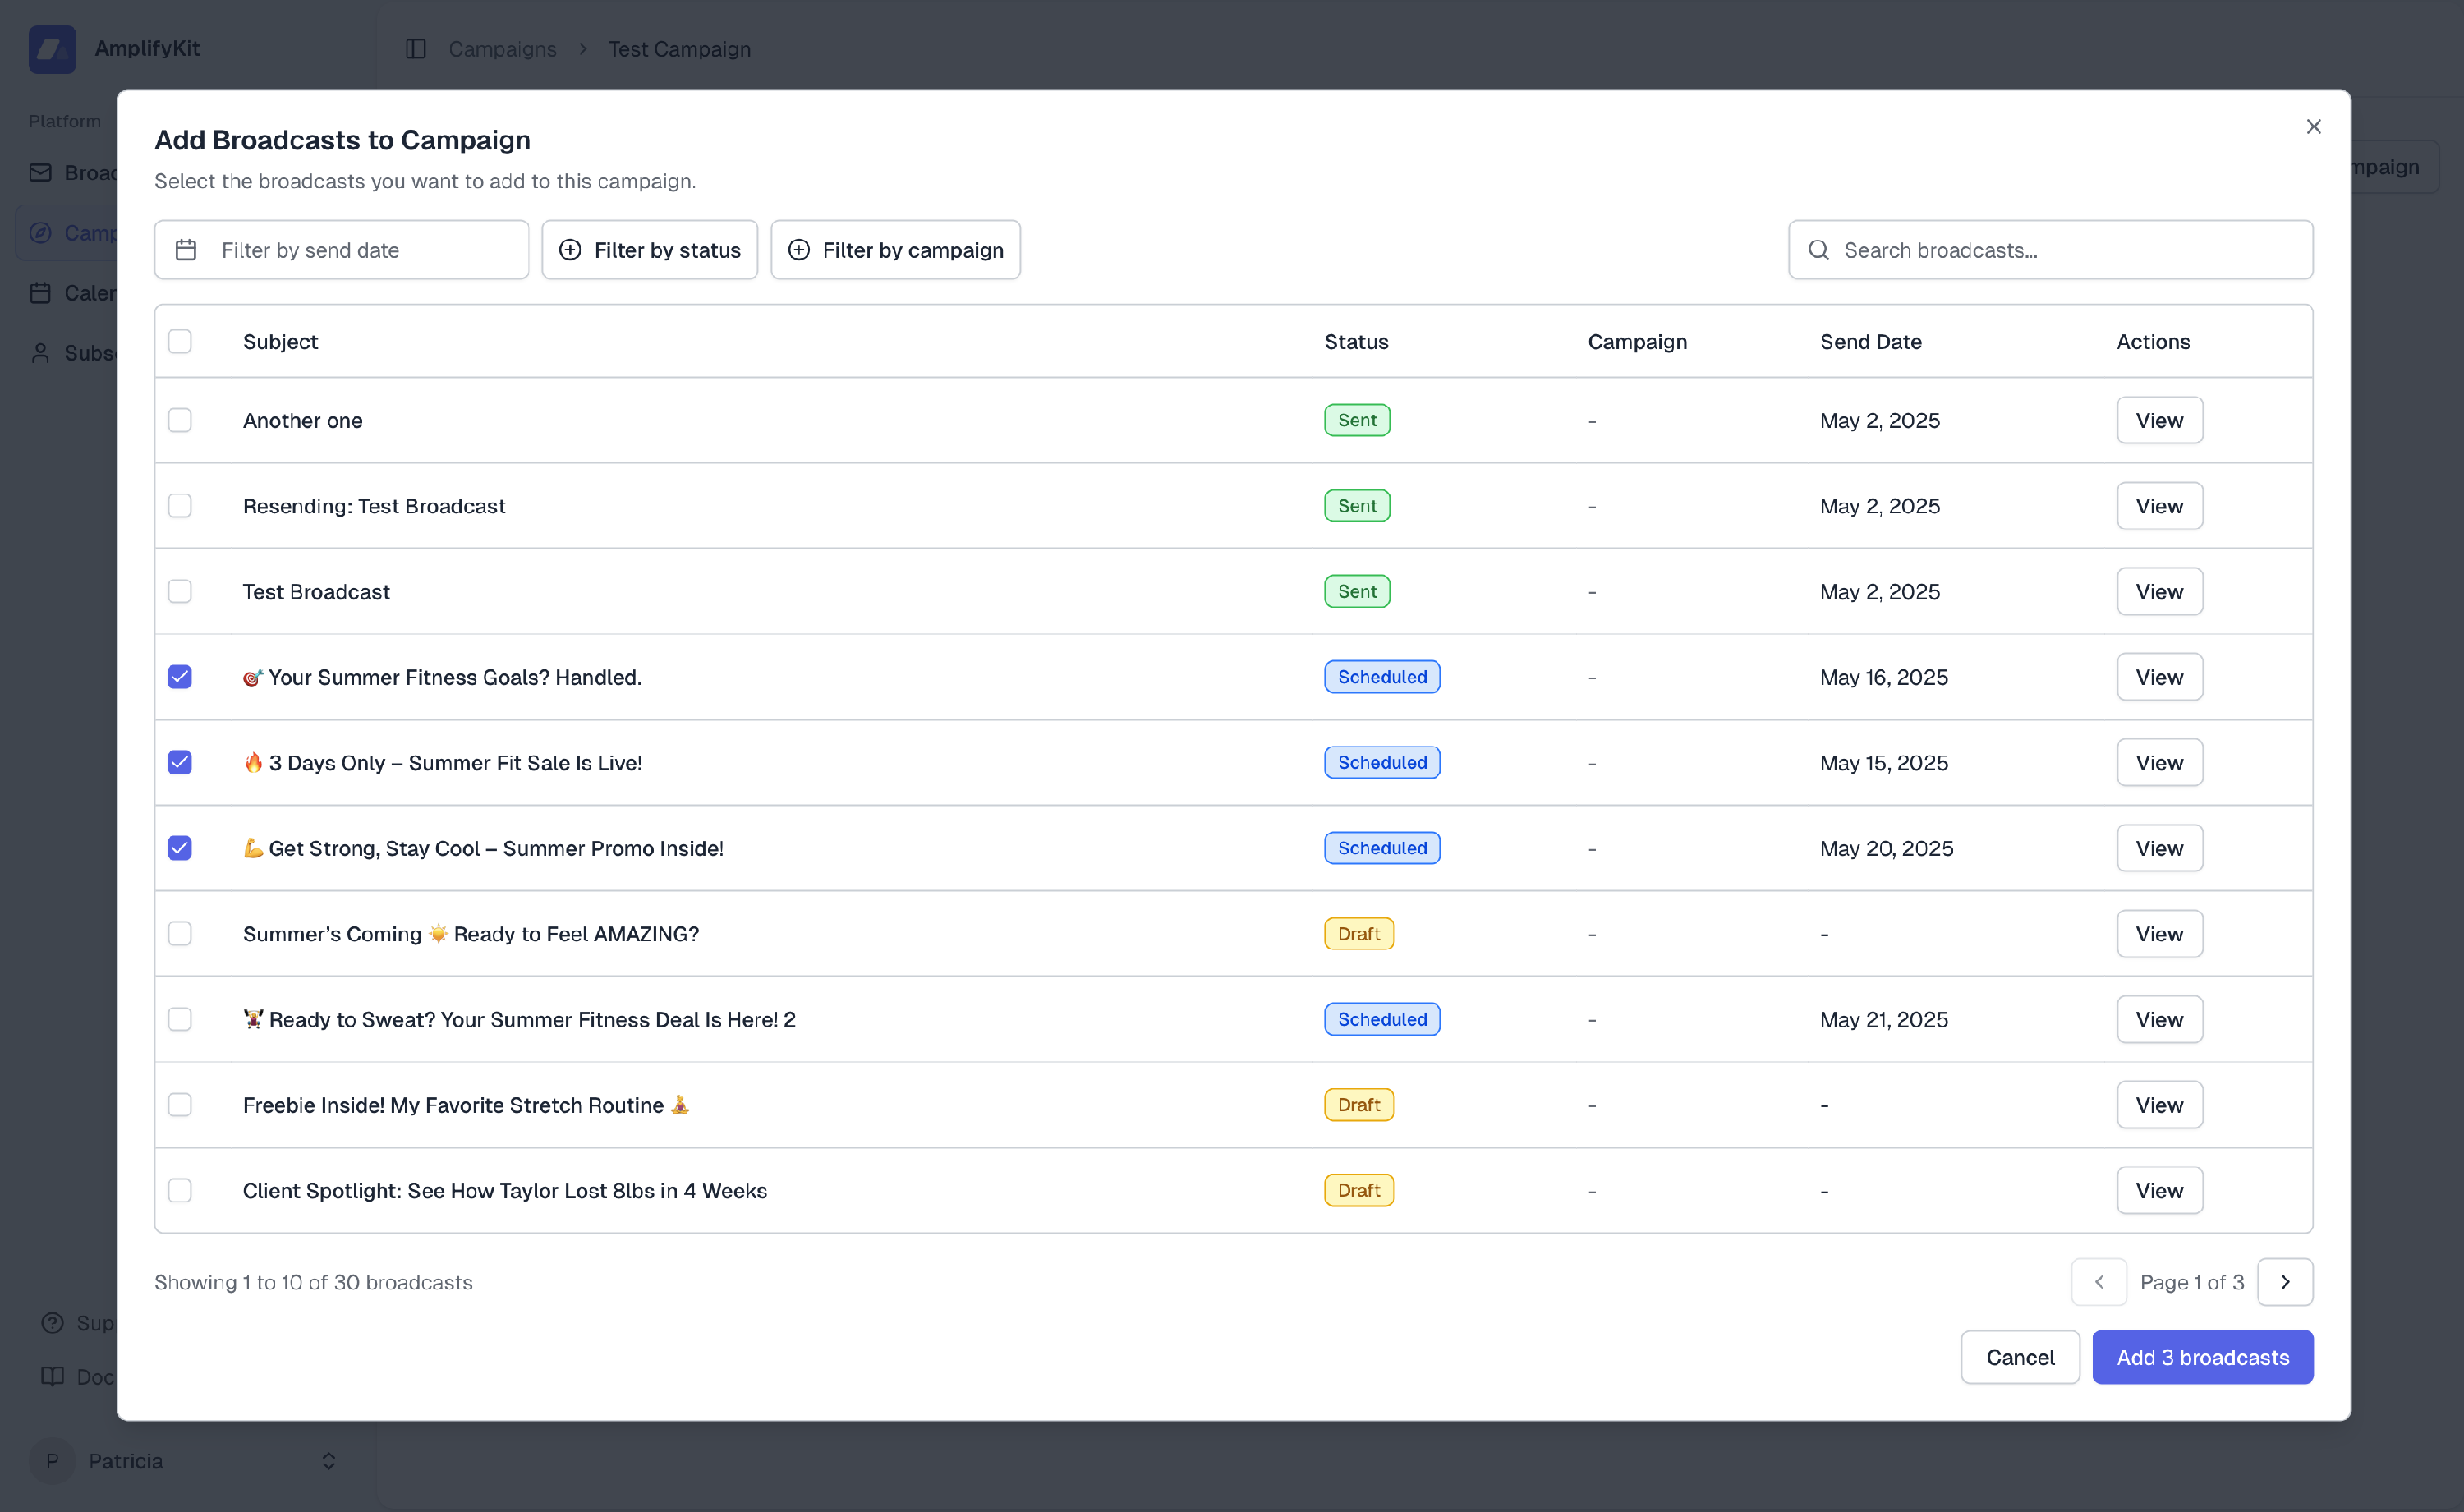
Task: Click the magnifier icon in search box
Action: [1818, 250]
